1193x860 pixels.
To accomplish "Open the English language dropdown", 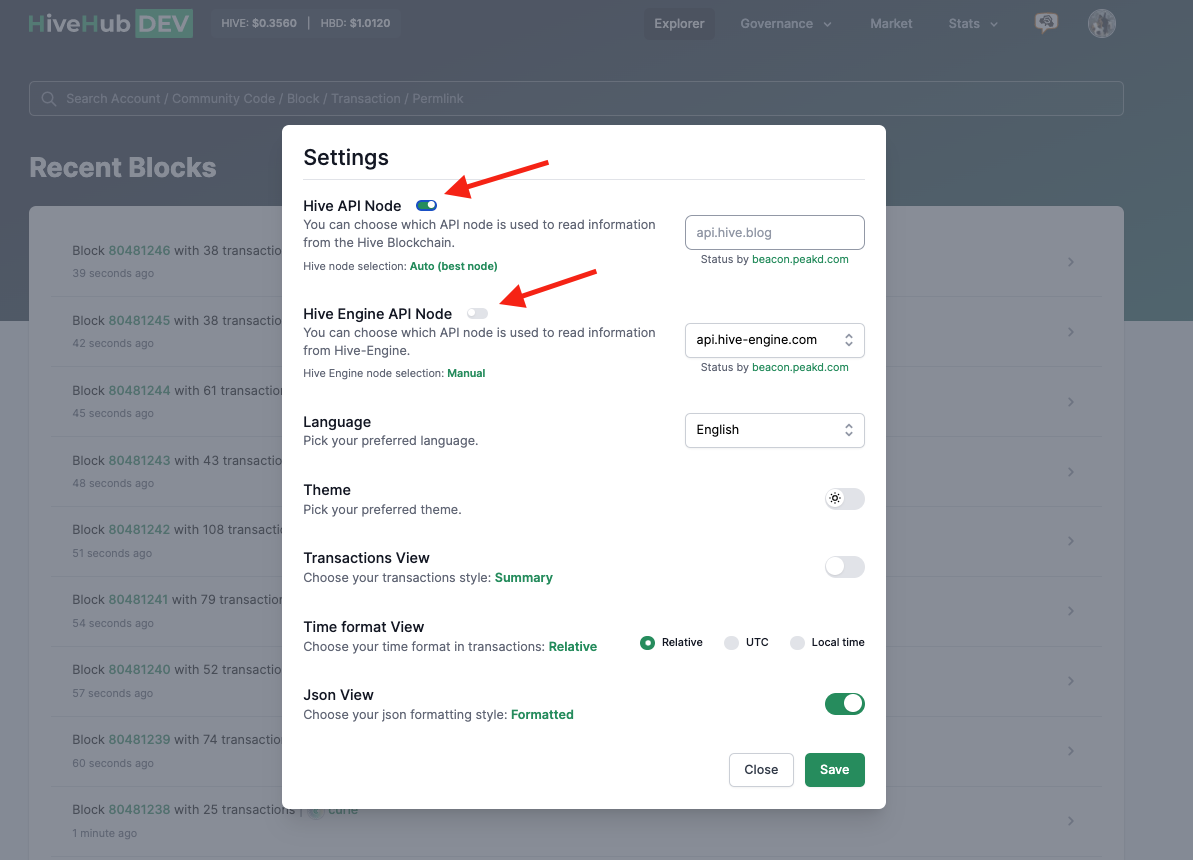I will point(775,430).
